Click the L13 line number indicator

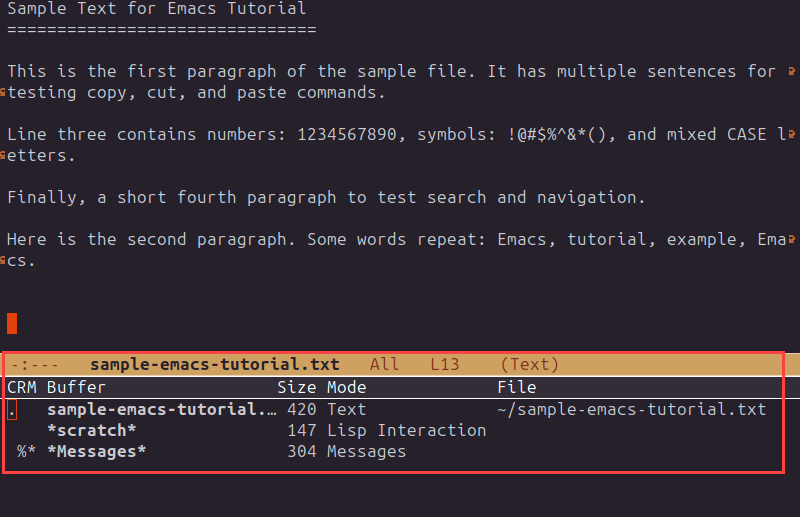point(447,365)
